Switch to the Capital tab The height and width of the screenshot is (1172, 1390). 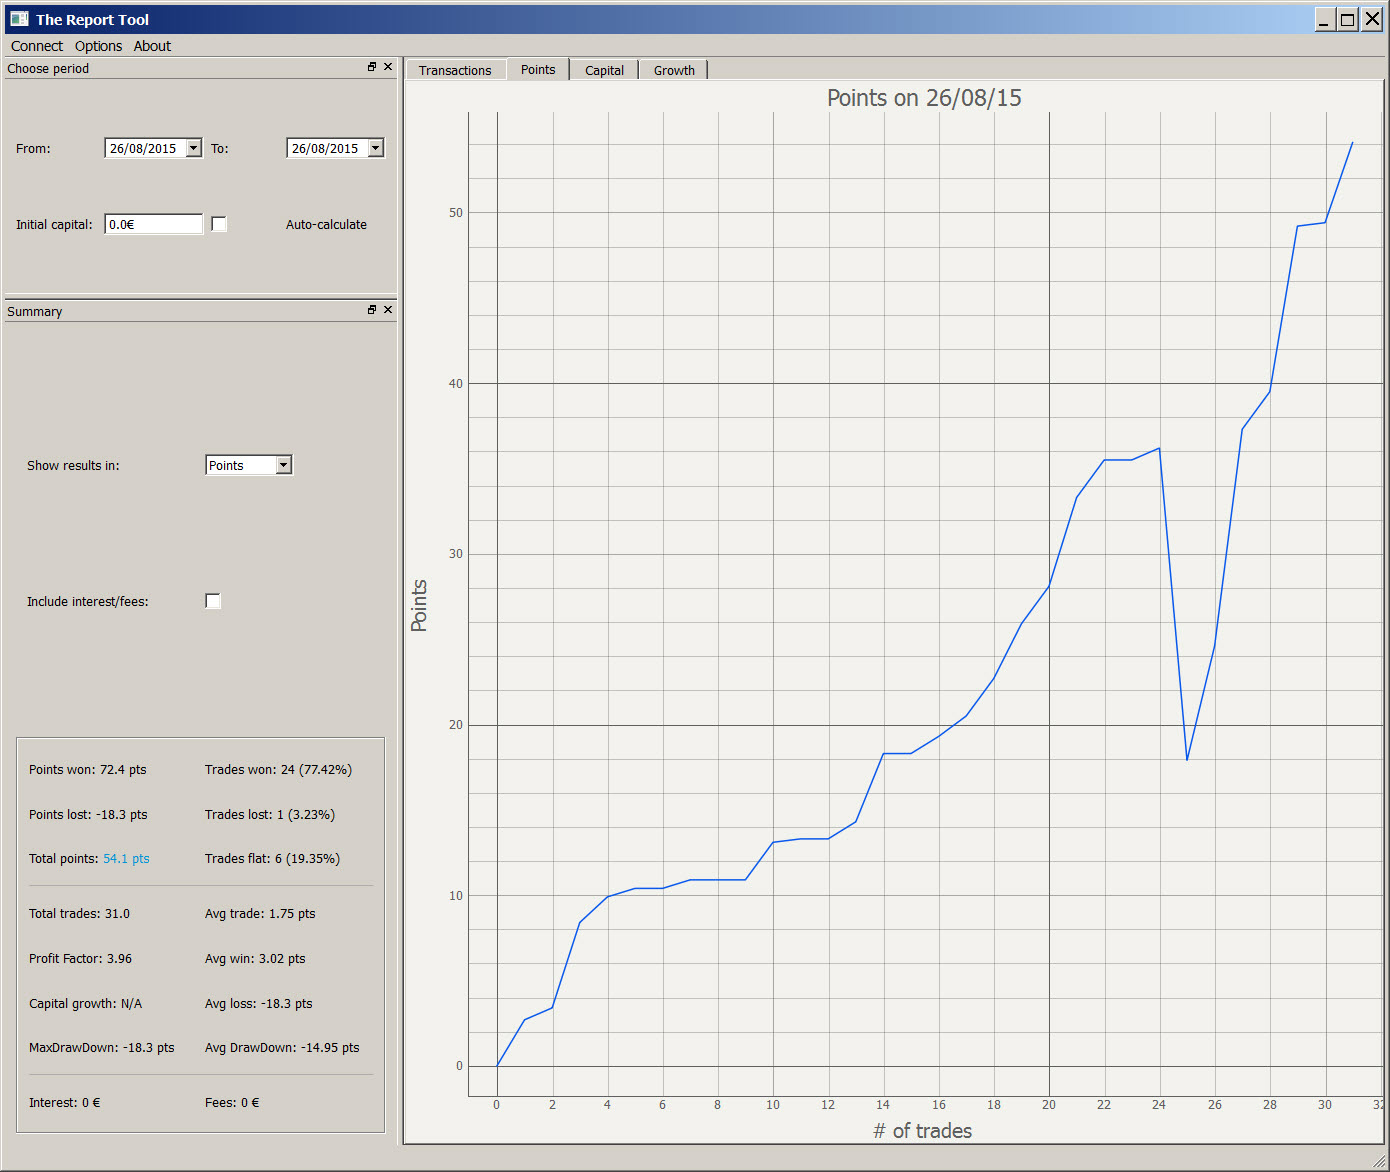pyautogui.click(x=604, y=70)
